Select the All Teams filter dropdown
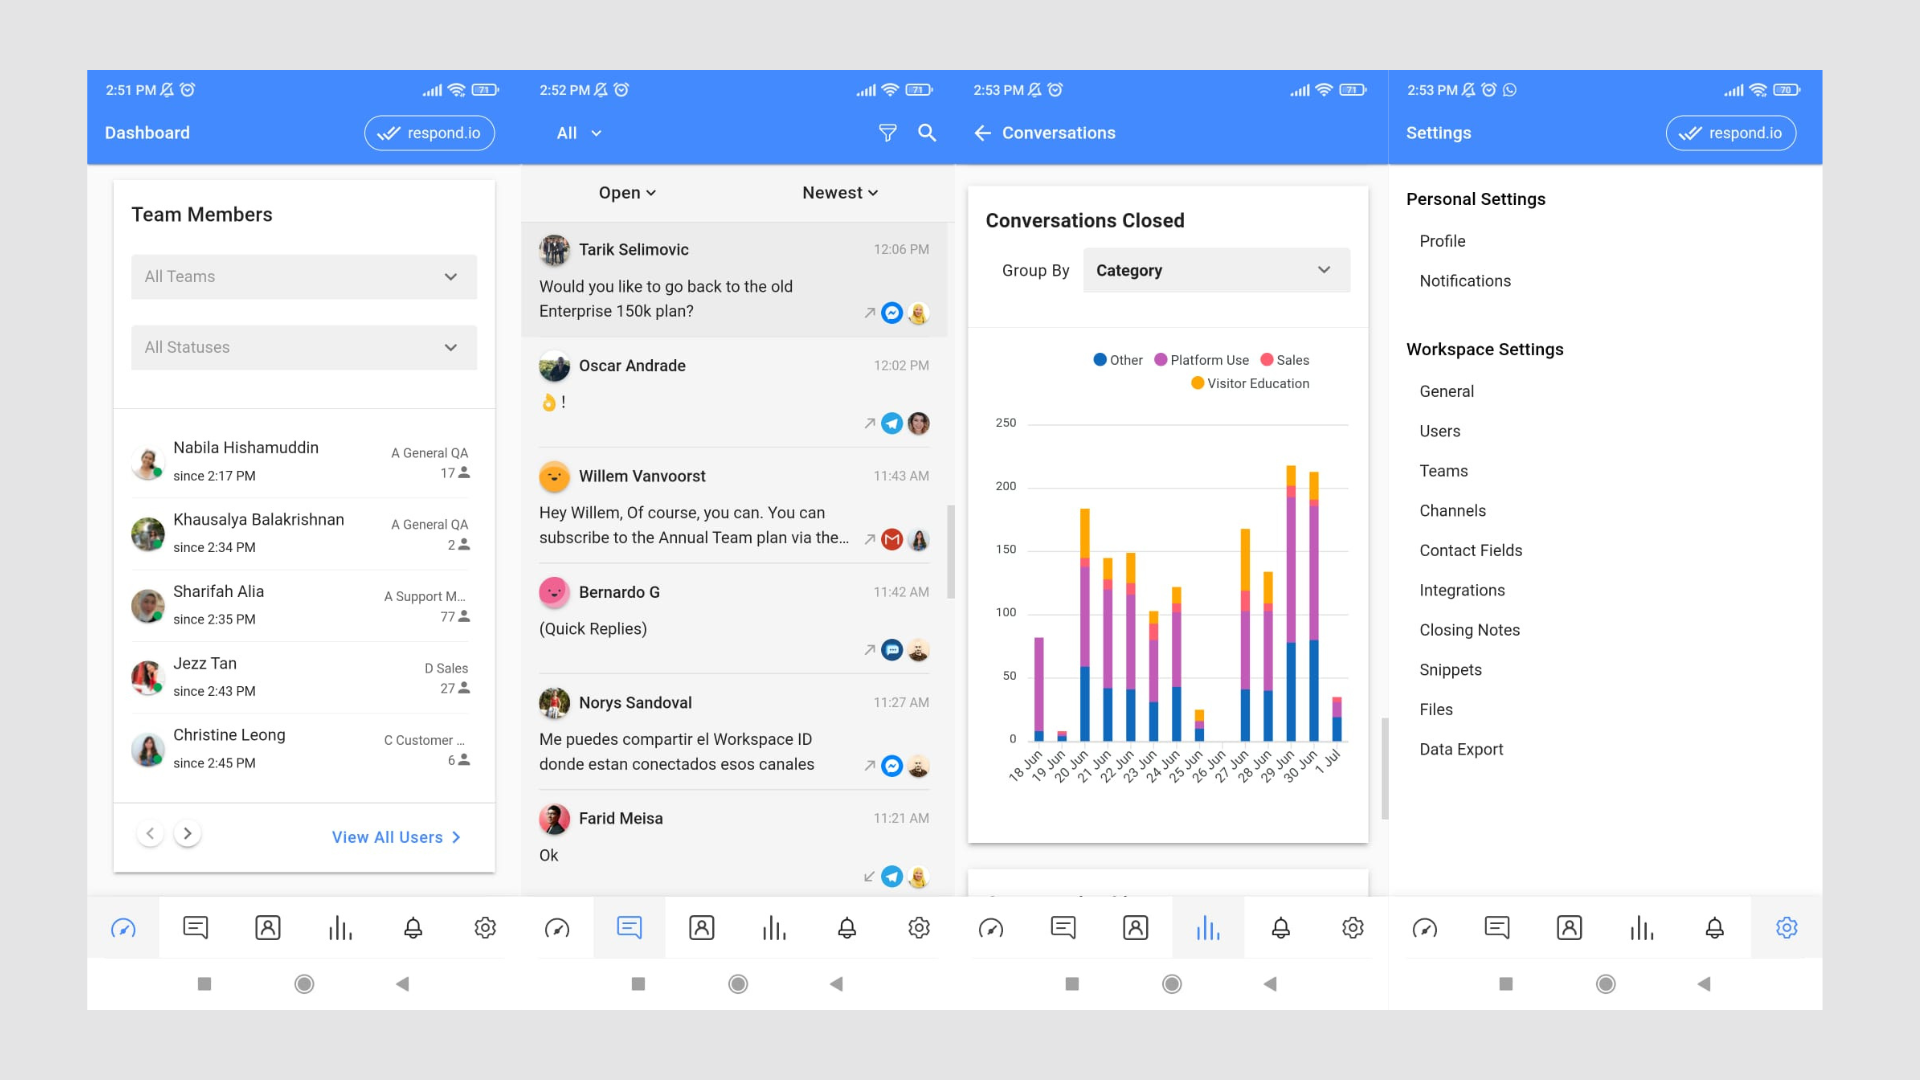The width and height of the screenshot is (1920, 1080). point(303,276)
